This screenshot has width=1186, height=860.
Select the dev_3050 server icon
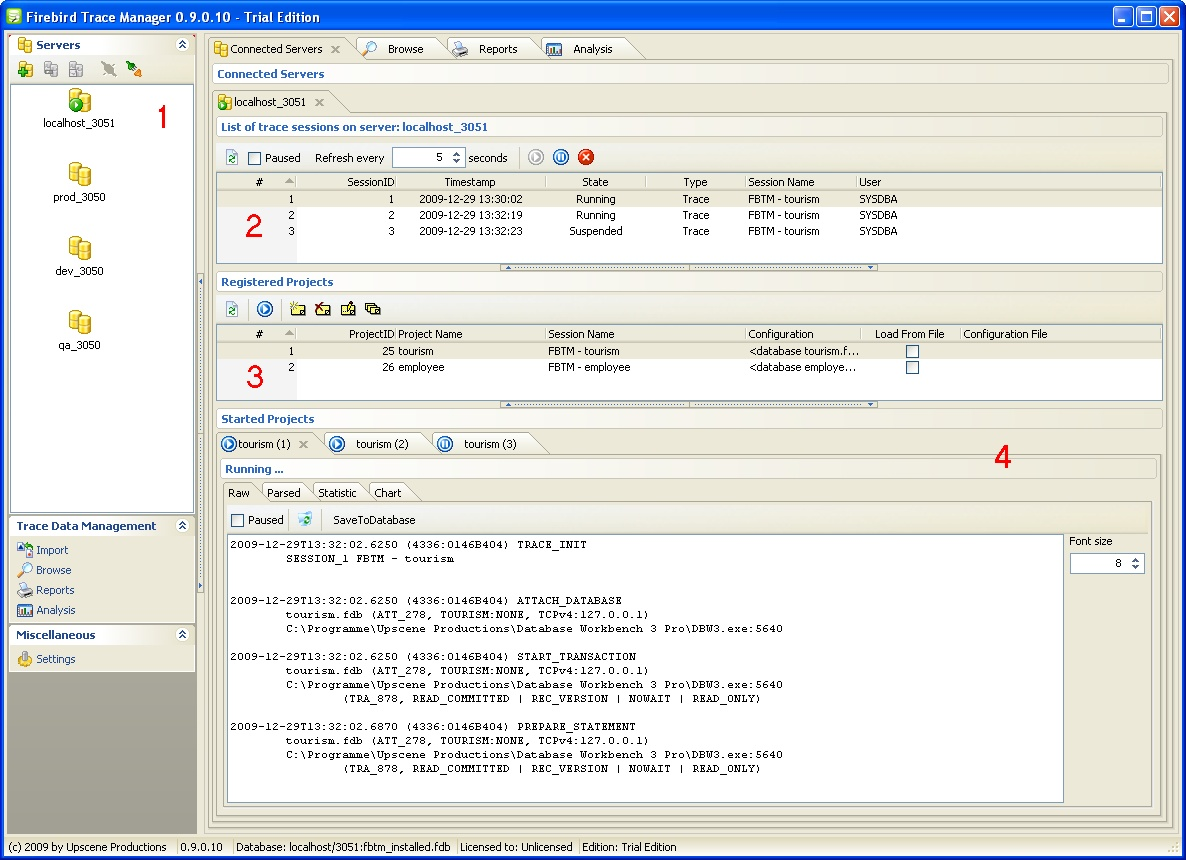point(79,248)
